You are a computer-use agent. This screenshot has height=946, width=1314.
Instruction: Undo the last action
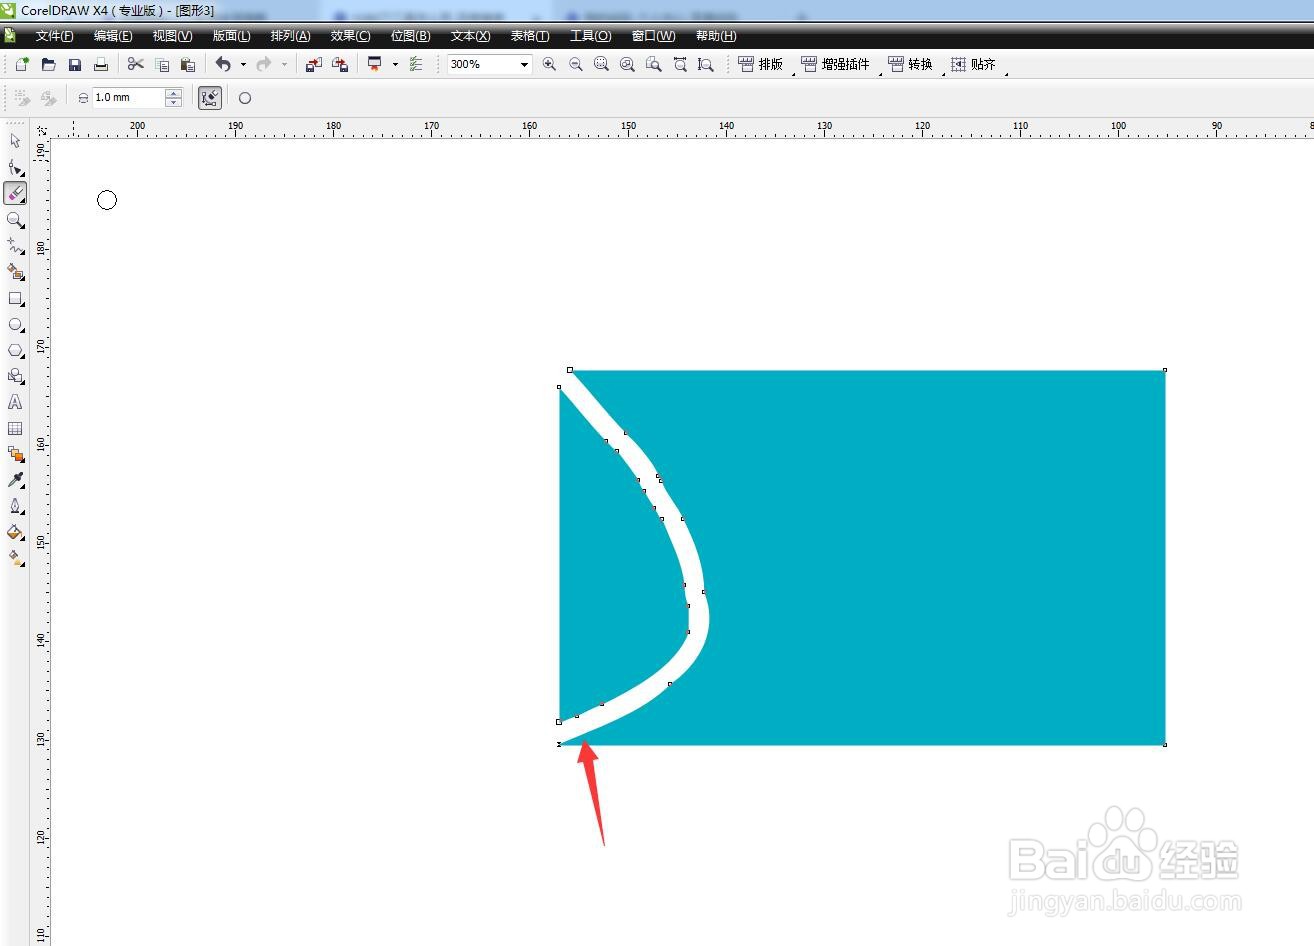coord(224,64)
